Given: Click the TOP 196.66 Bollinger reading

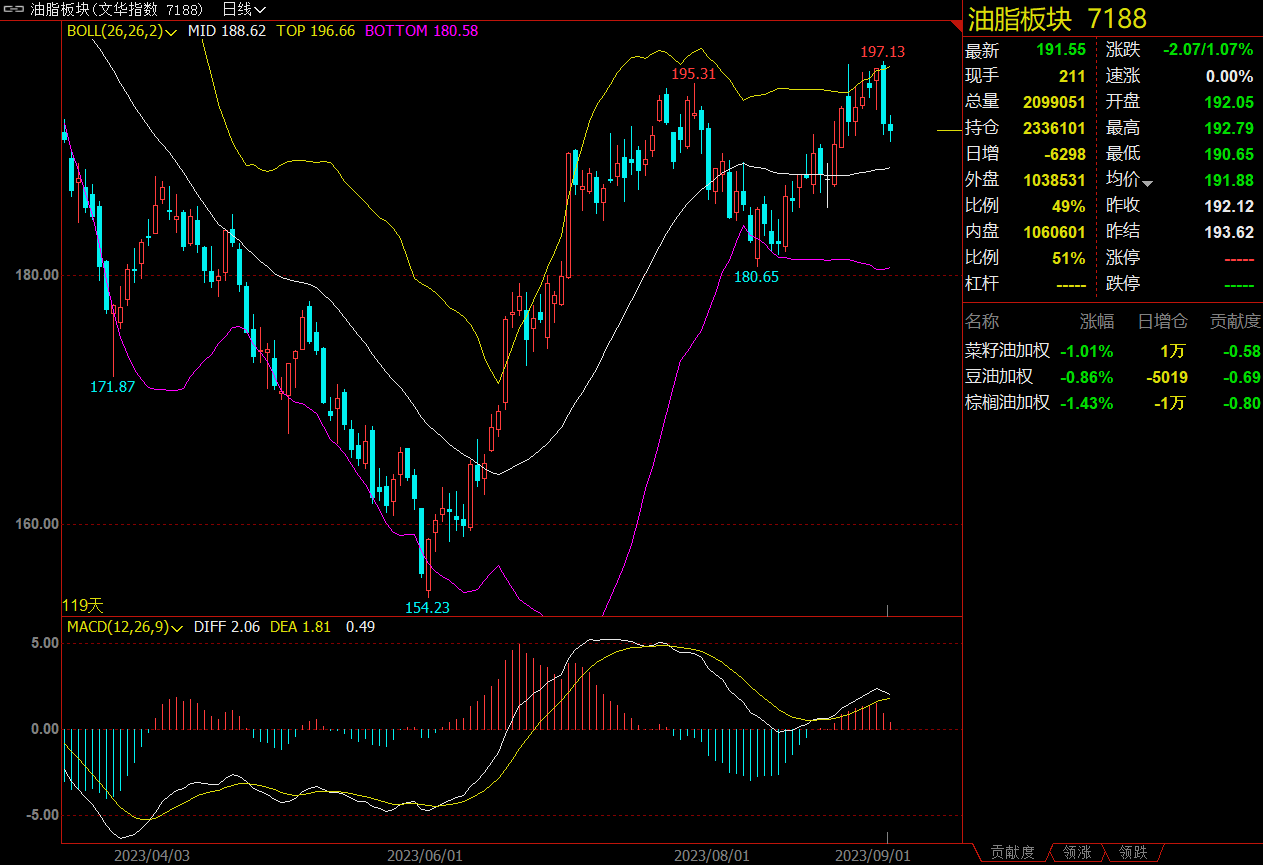Looking at the screenshot, I should point(316,31).
